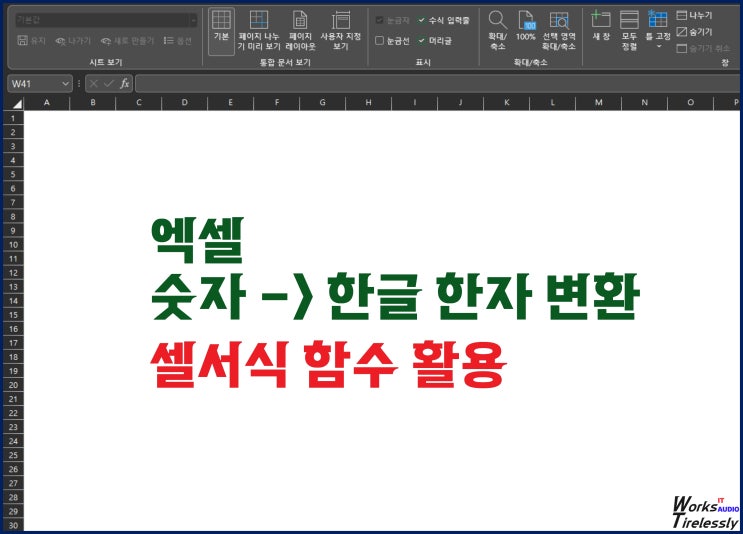Expand the W41 name box dropdown
743x534 pixels.
click(x=65, y=84)
